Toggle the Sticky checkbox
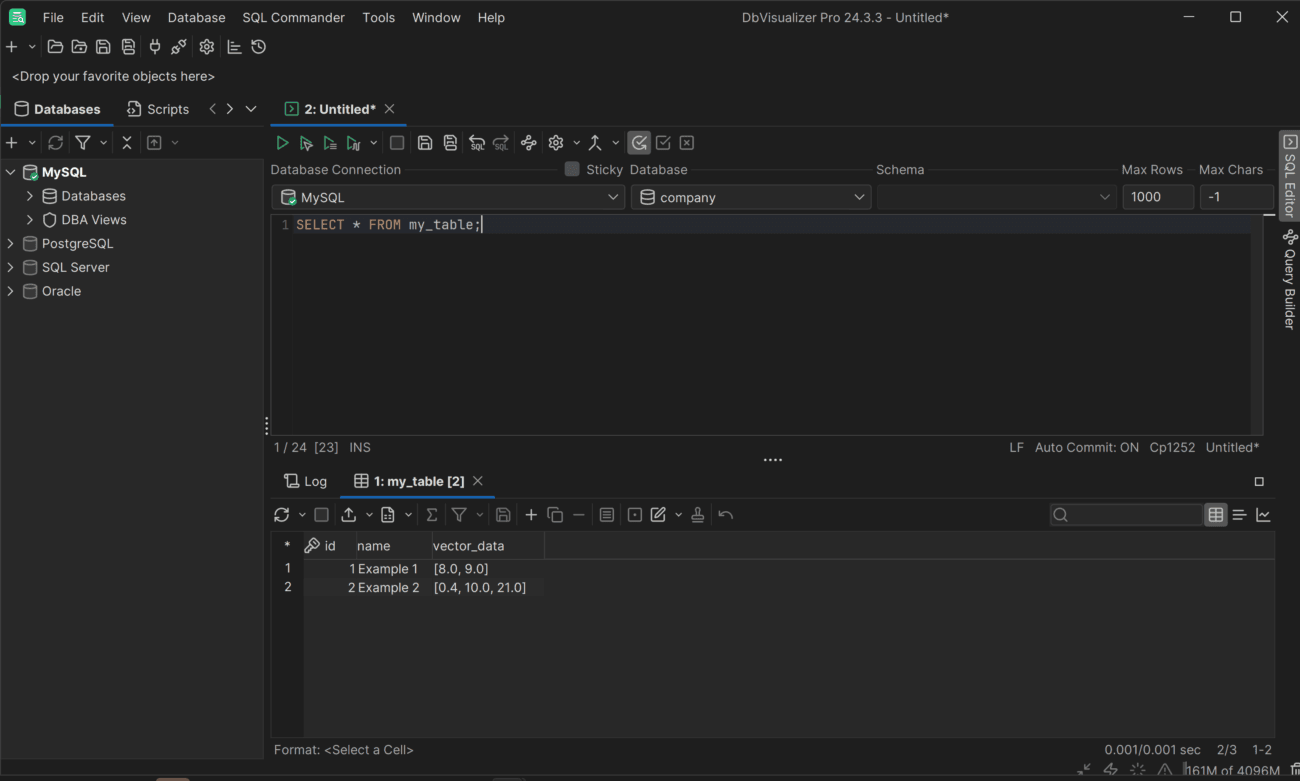The height and width of the screenshot is (781, 1300). pyautogui.click(x=572, y=169)
